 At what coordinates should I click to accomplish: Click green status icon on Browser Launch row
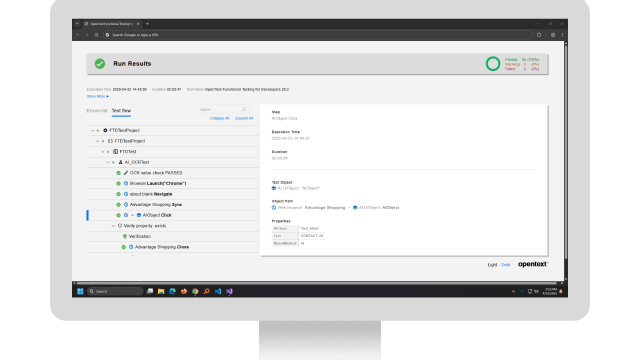[x=118, y=183]
